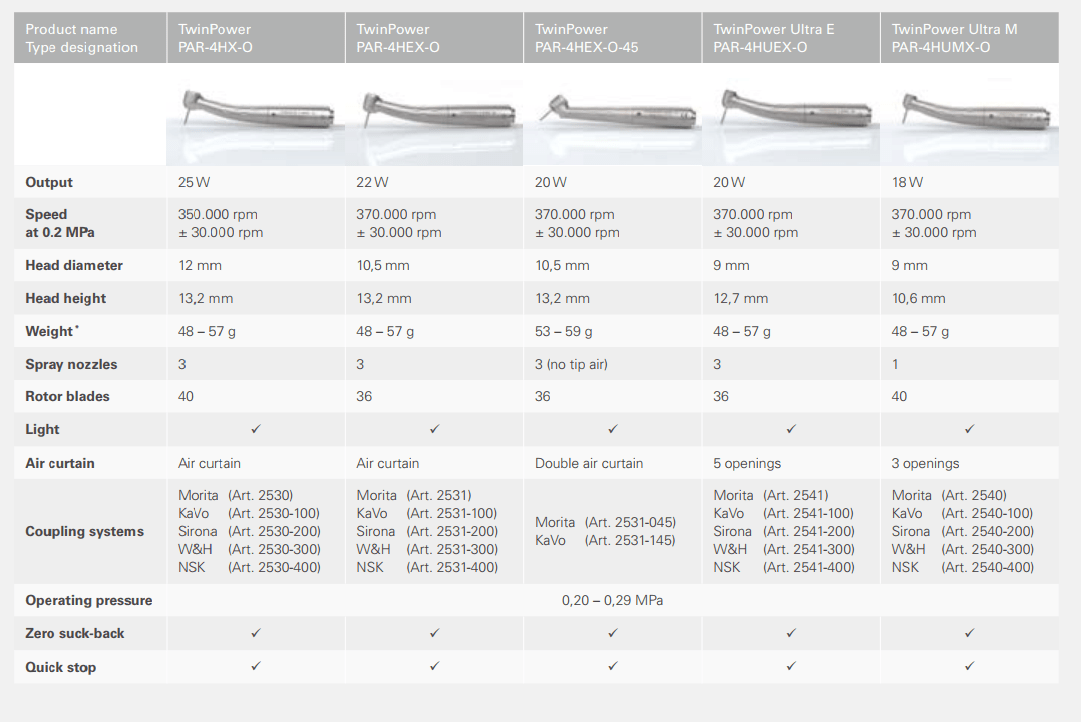Screen dimensions: 1081x722
Task: Click the "3 (no tip air)" cell
Action: [572, 364]
